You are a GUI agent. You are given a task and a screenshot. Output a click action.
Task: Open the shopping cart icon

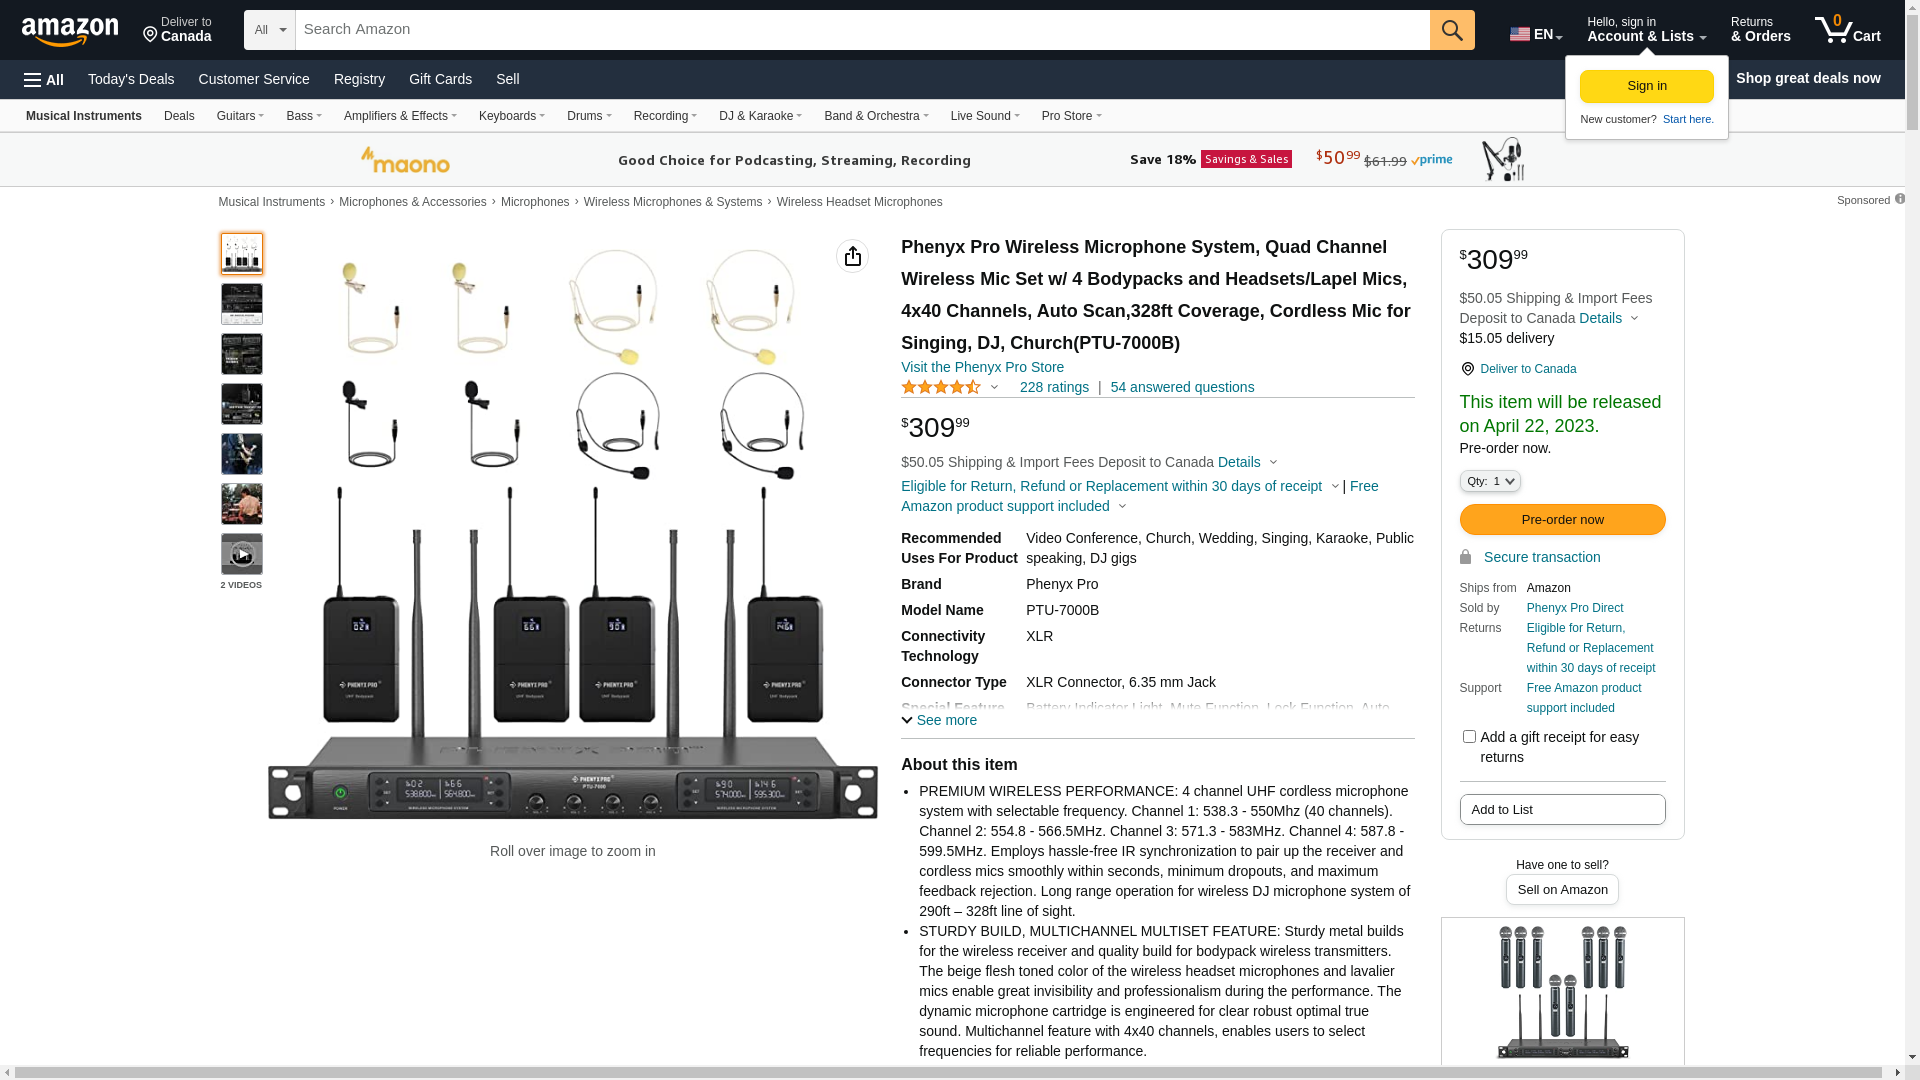pyautogui.click(x=1846, y=30)
